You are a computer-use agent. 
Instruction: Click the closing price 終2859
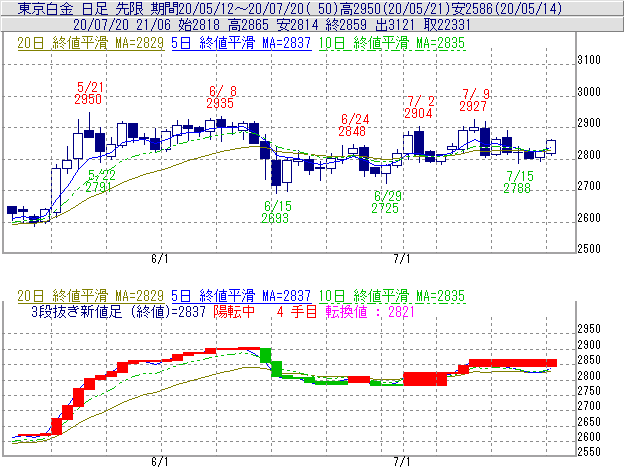(346, 25)
